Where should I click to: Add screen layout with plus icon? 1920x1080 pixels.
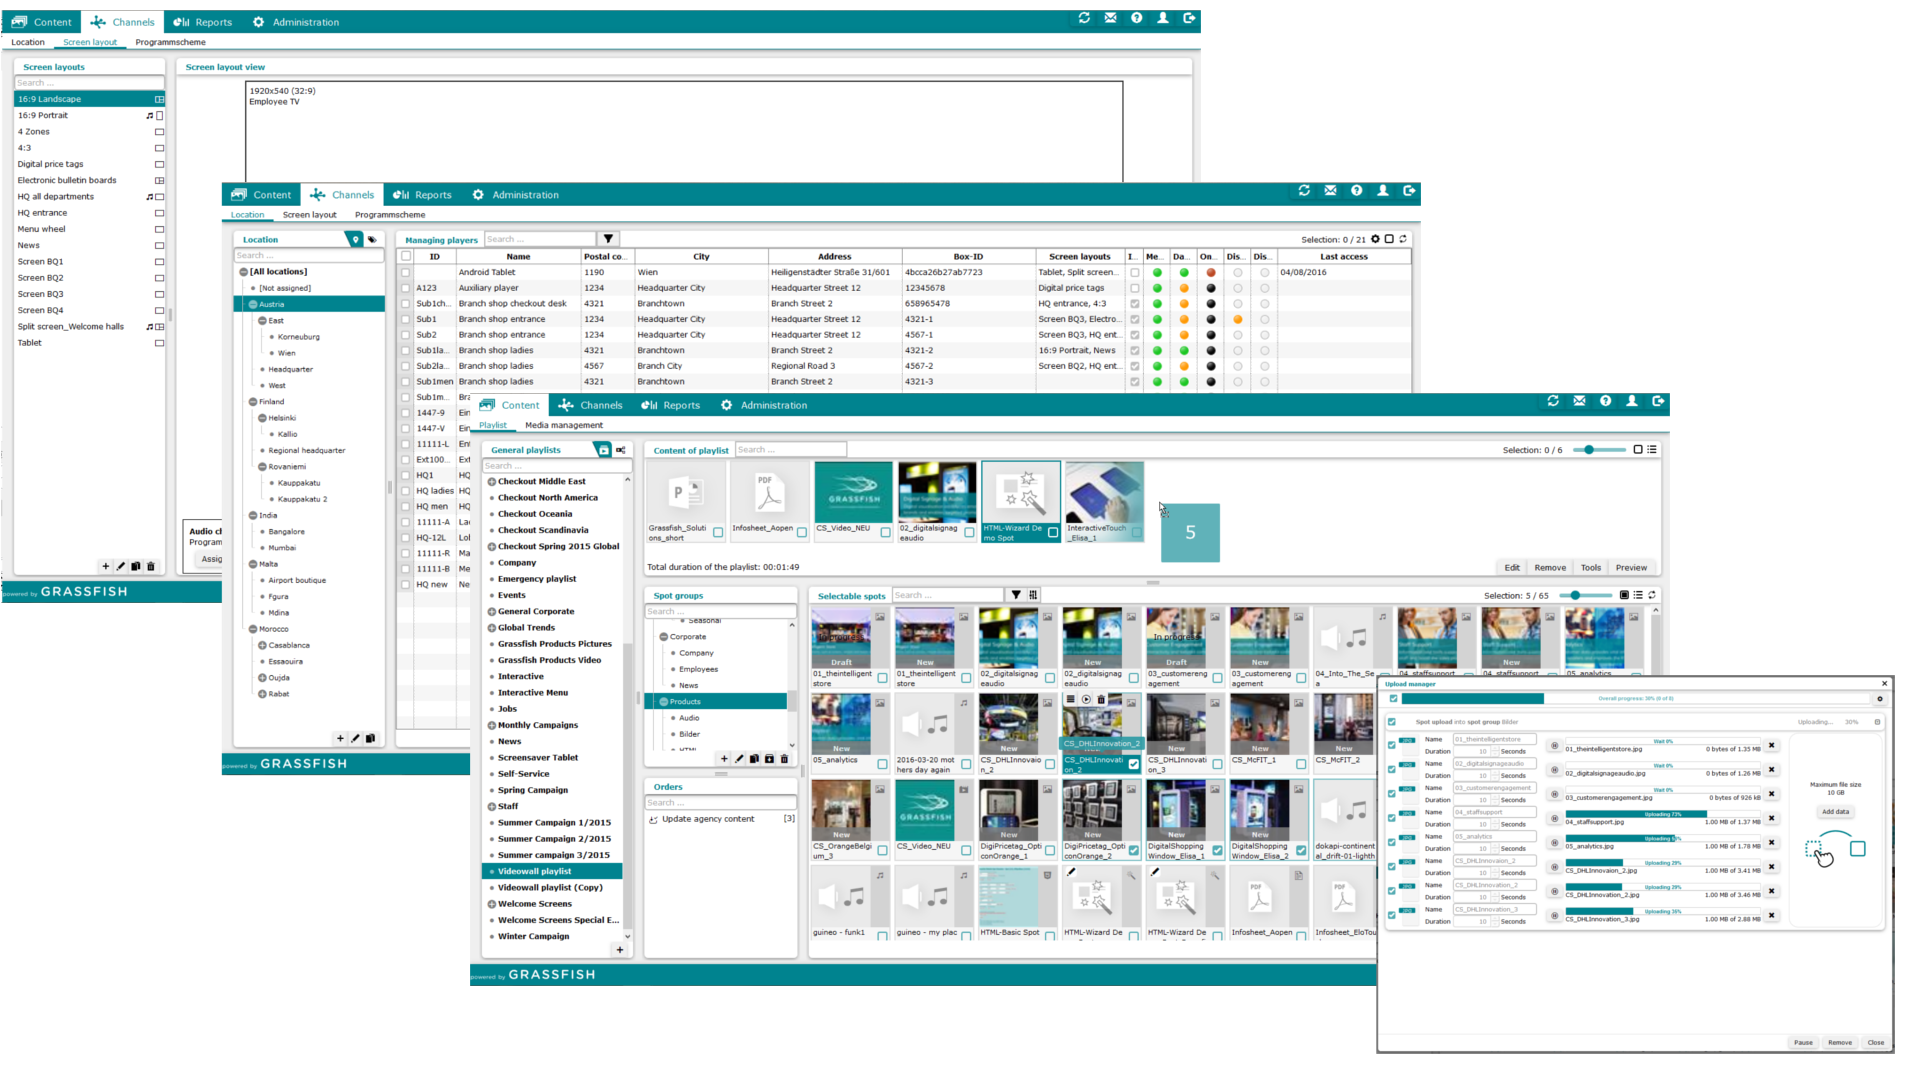click(x=106, y=566)
